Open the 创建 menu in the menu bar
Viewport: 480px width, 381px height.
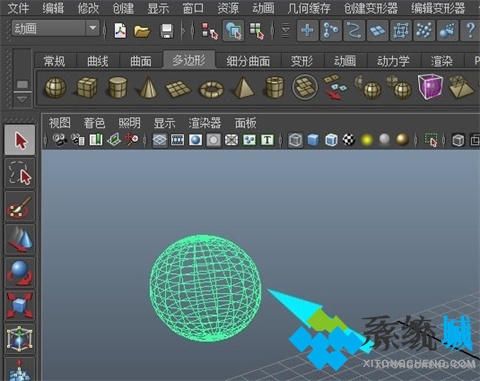pos(123,8)
